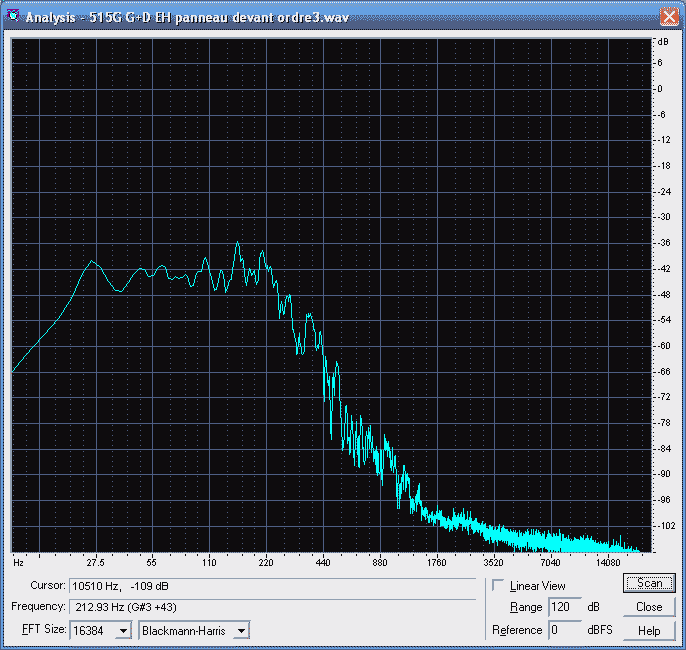Click the 27.5 Hz axis label
Viewport: 686px width, 650px height.
pyautogui.click(x=95, y=563)
